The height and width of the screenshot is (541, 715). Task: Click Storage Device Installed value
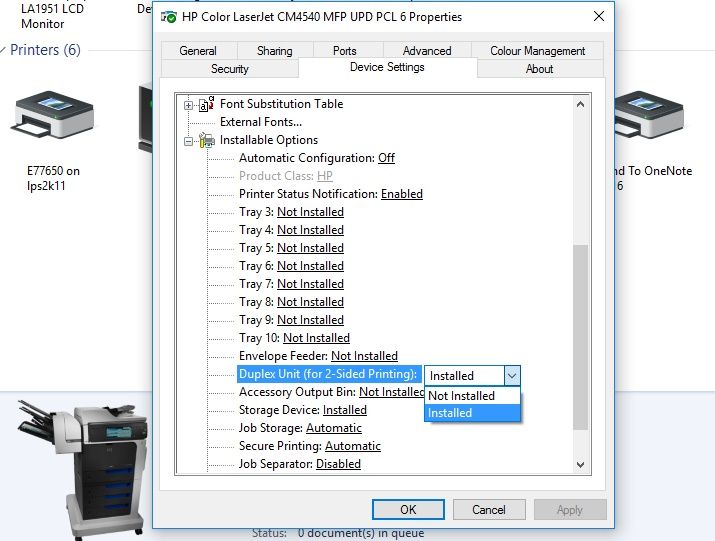coord(345,410)
